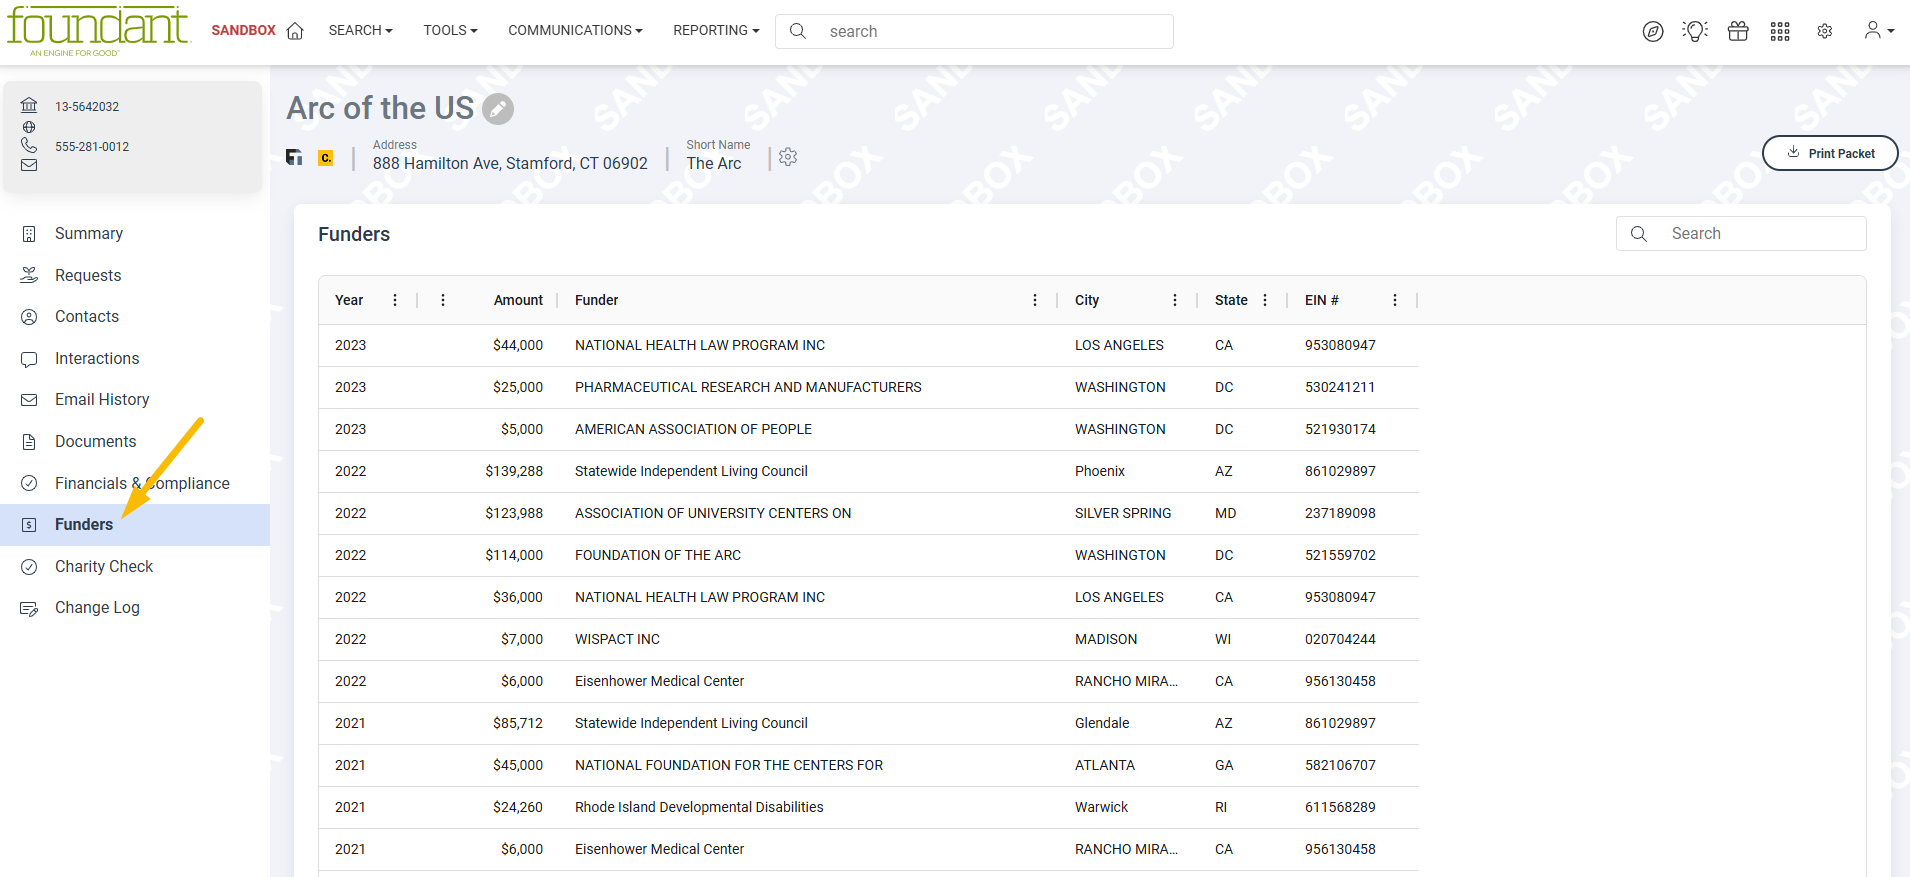1910x877 pixels.
Task: Click the yellow C badge icon
Action: [326, 158]
